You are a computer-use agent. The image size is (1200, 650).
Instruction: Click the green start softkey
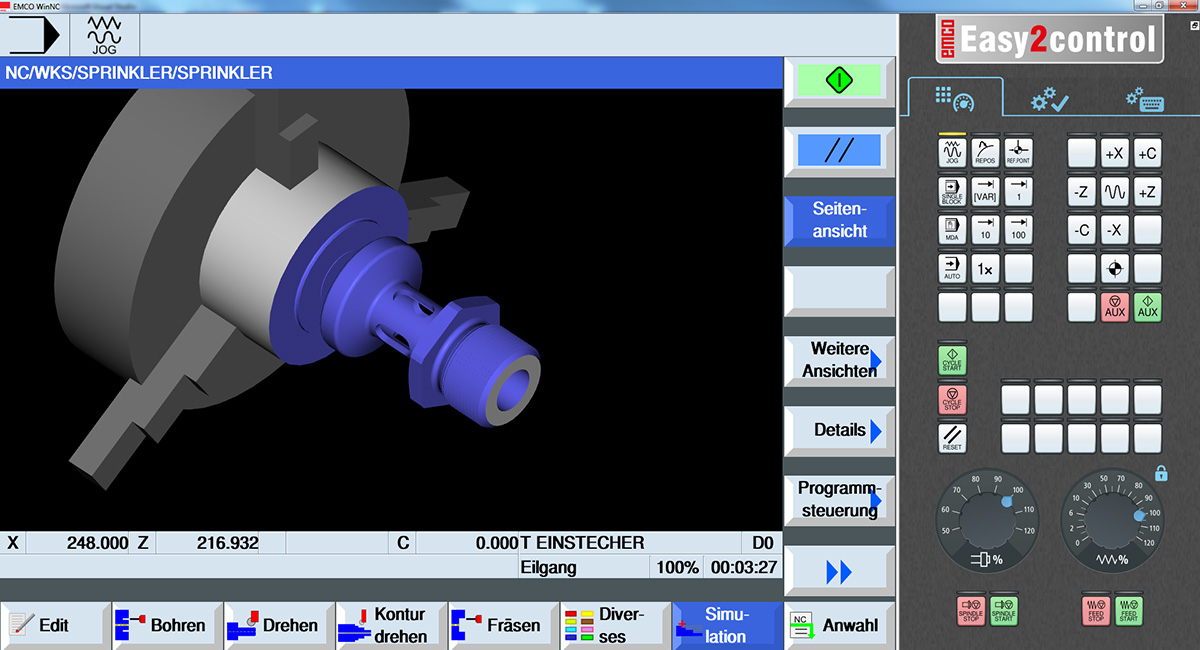(839, 81)
